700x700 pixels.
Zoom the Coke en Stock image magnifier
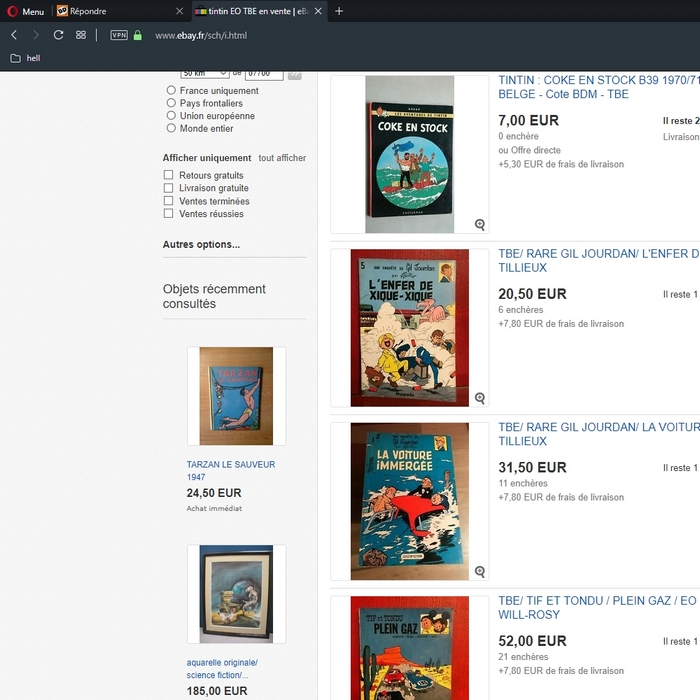point(479,224)
